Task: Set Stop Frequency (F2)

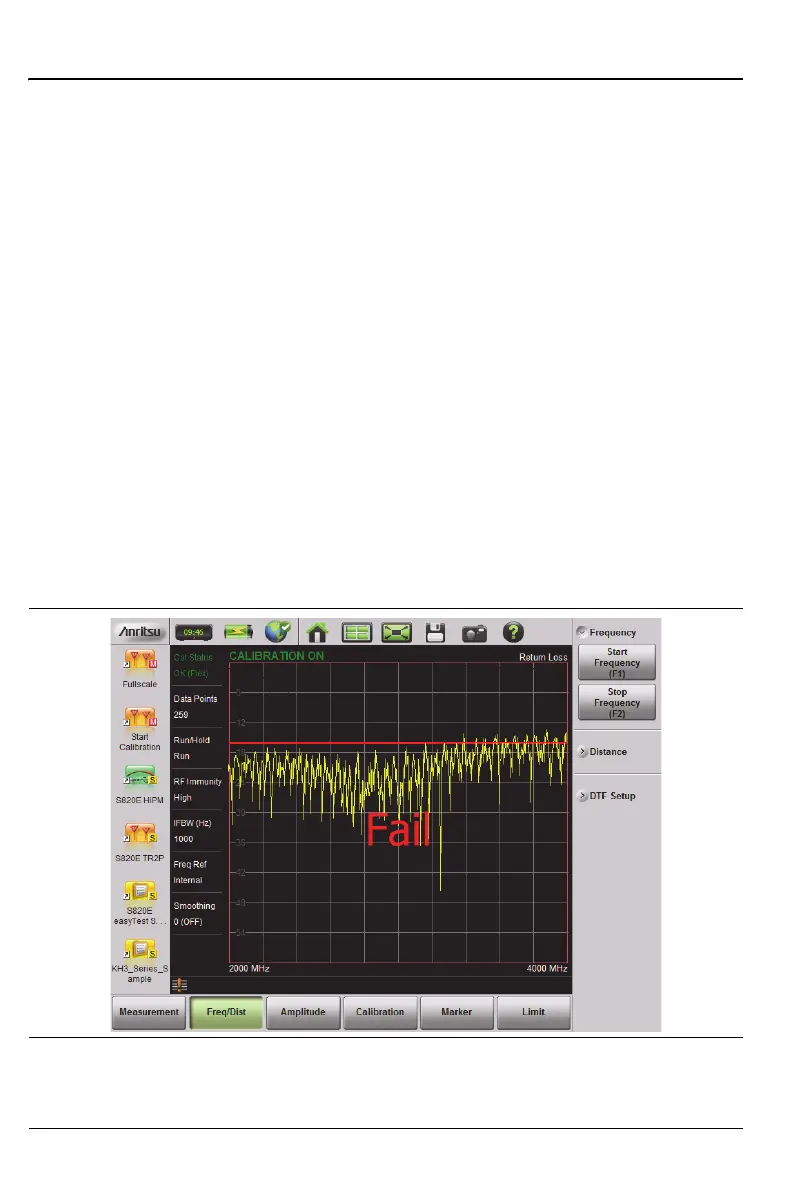Action: 617,703
